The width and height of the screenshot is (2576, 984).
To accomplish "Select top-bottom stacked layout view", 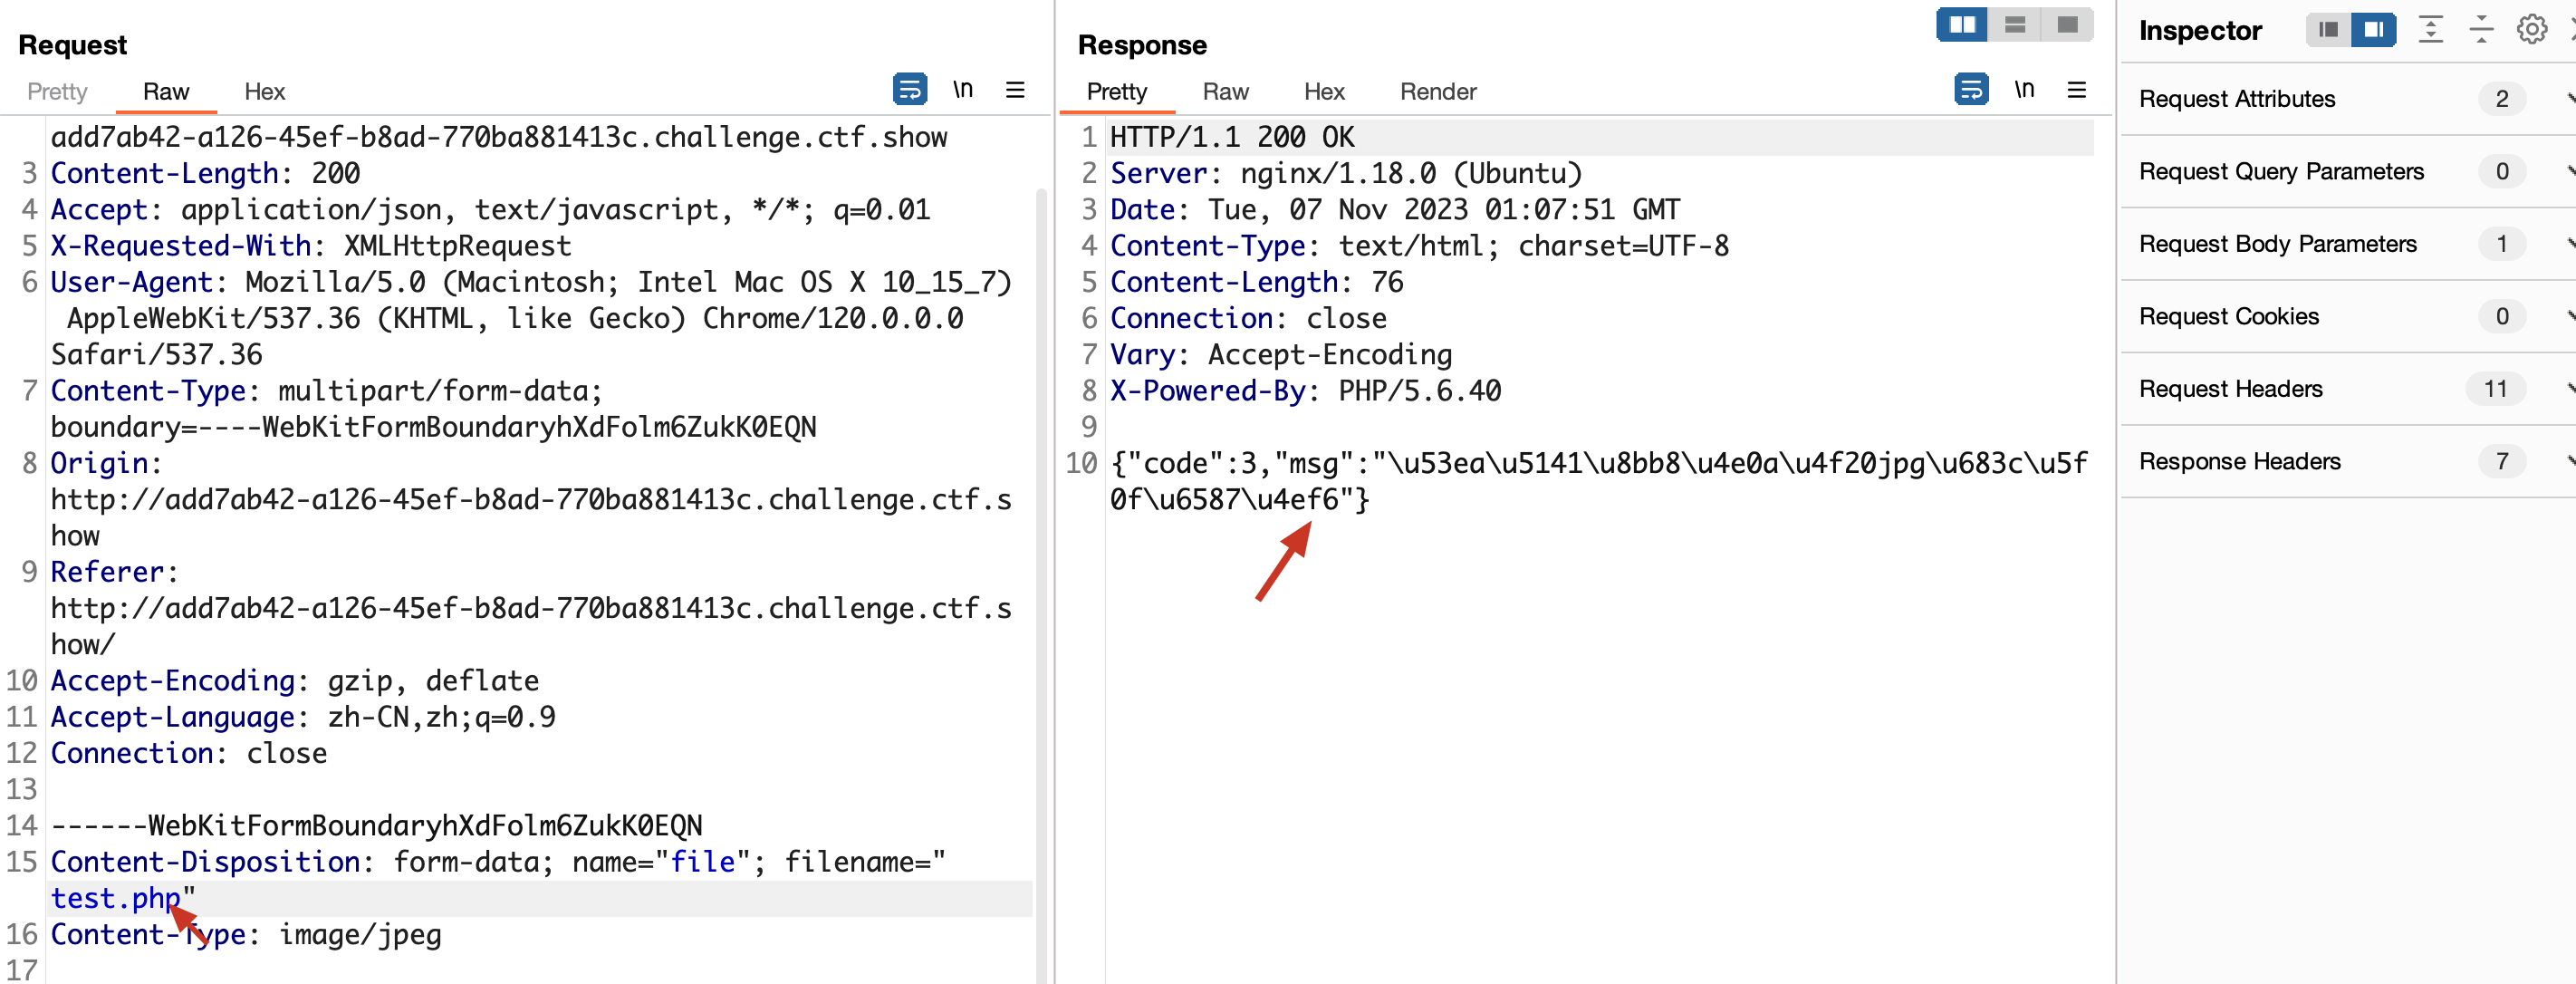I will click(2015, 24).
